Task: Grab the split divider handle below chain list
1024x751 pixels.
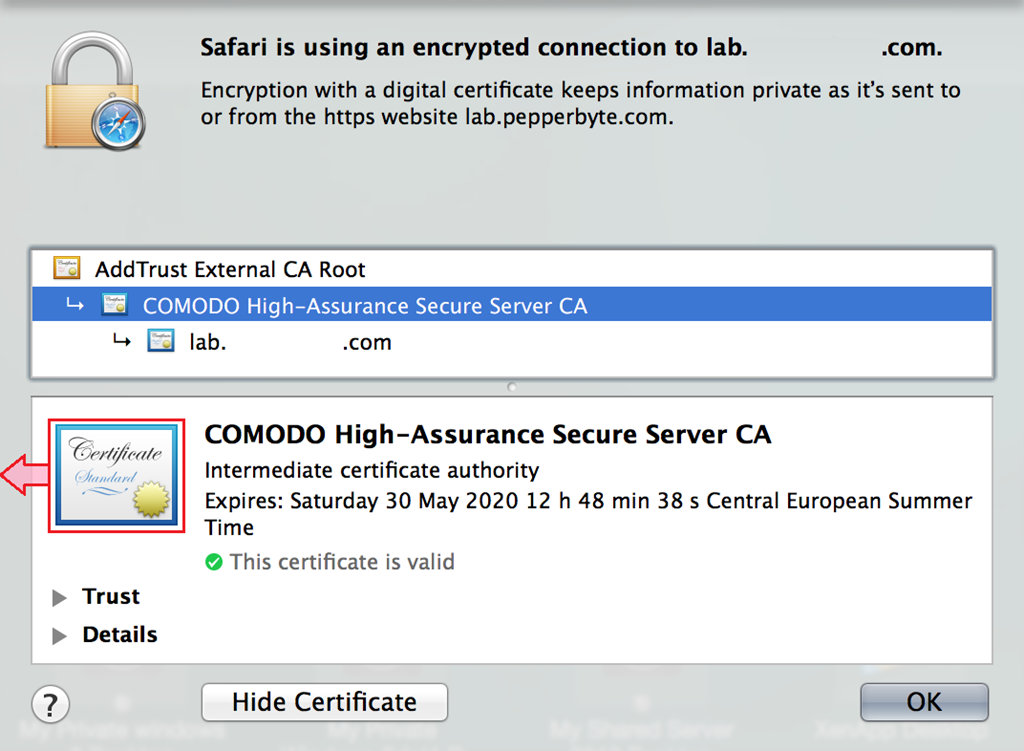Action: pyautogui.click(x=512, y=386)
